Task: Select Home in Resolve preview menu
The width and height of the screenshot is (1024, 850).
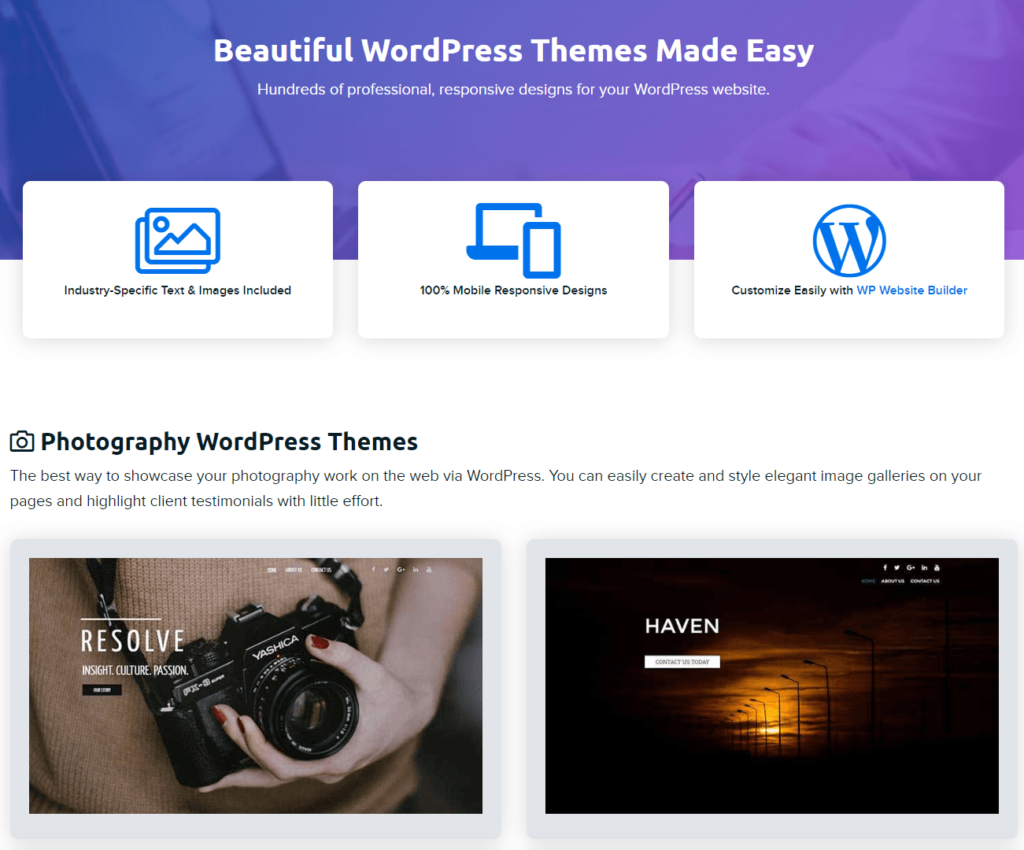Action: 272,570
